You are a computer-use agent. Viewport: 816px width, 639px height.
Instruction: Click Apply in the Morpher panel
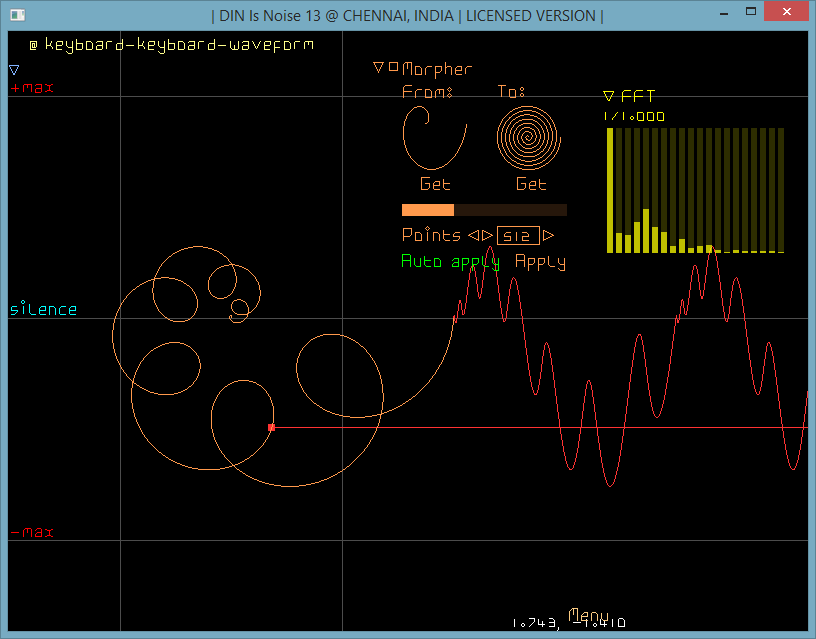[540, 262]
